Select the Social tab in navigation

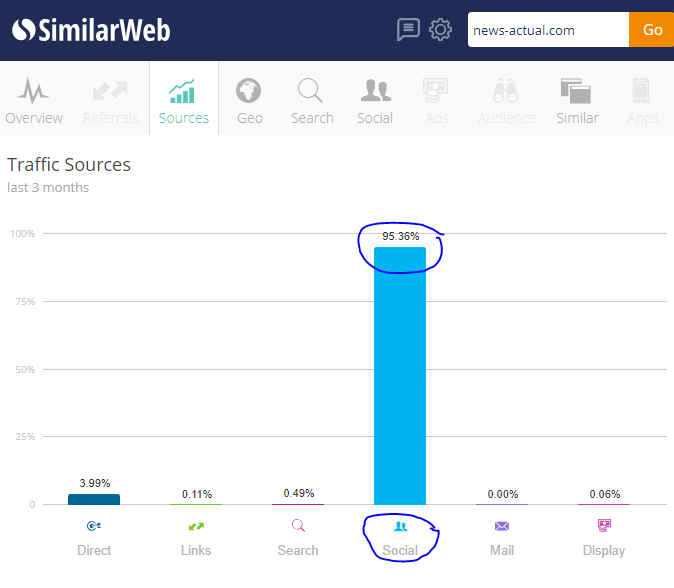coord(375,101)
